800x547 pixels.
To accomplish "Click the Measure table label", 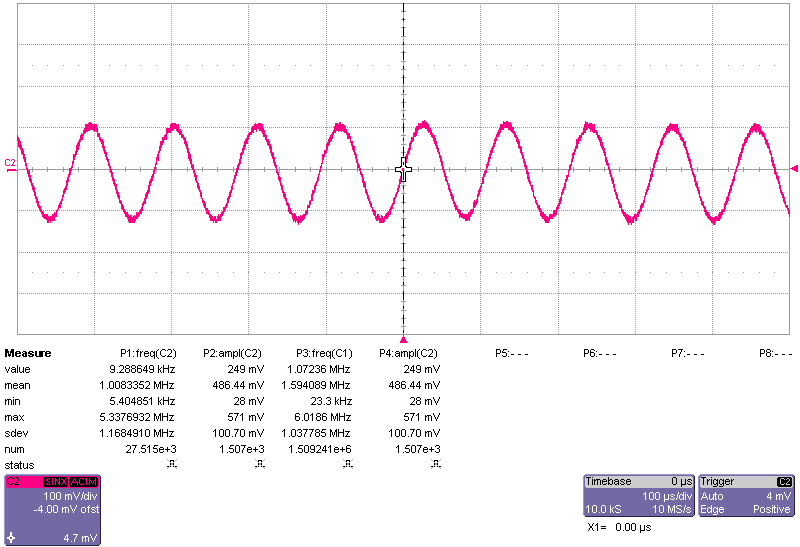I will (28, 353).
